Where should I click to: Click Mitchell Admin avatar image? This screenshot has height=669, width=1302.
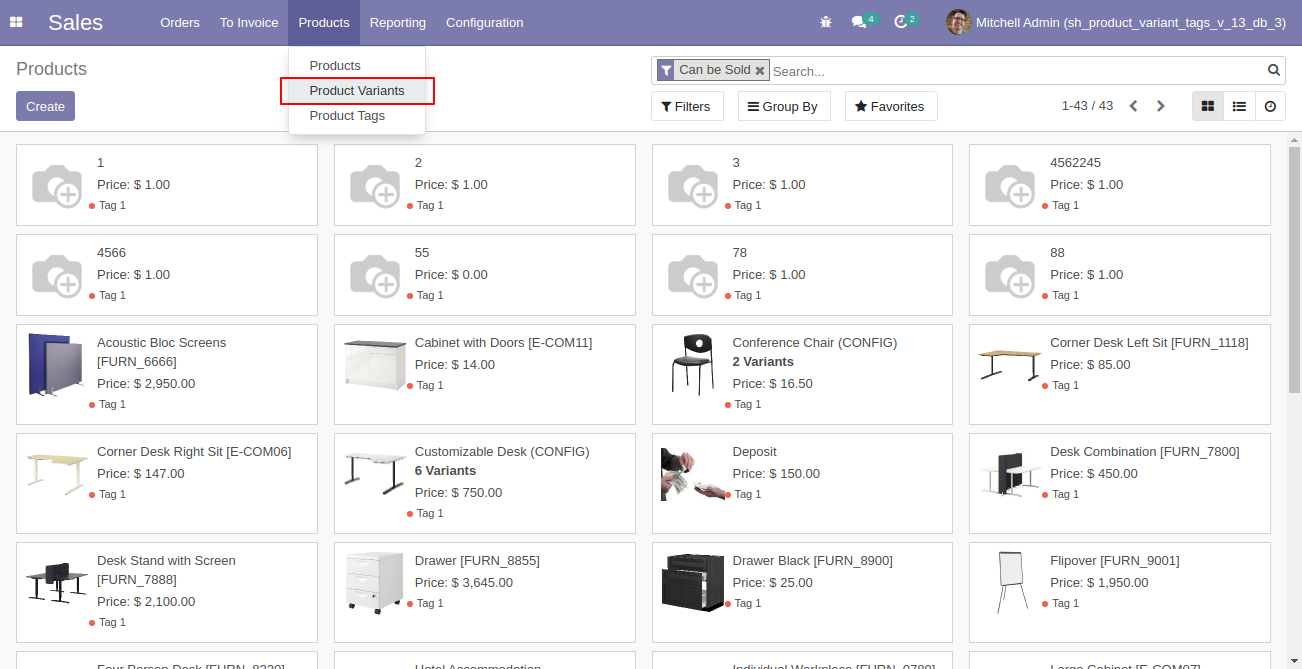click(x=958, y=22)
